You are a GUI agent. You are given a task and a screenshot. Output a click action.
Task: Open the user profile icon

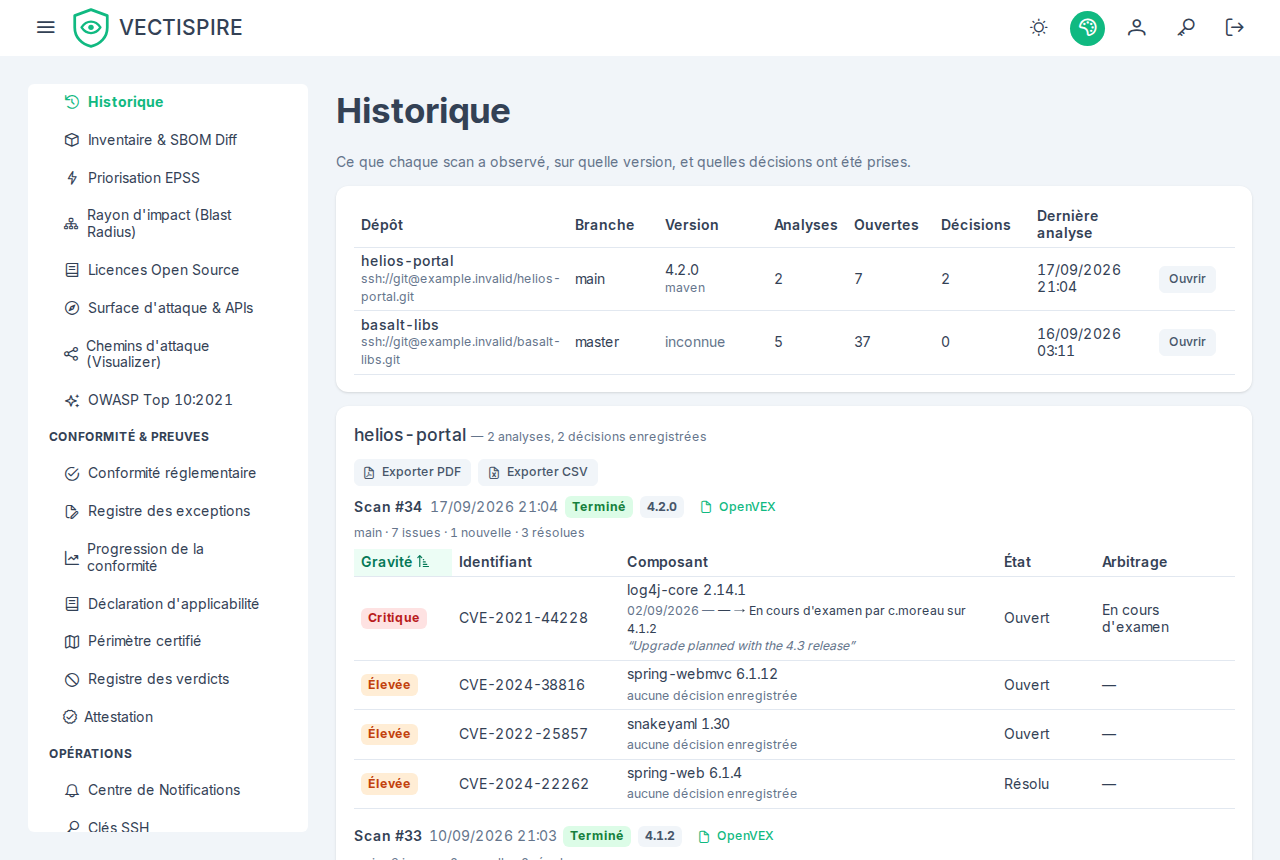1137,27
